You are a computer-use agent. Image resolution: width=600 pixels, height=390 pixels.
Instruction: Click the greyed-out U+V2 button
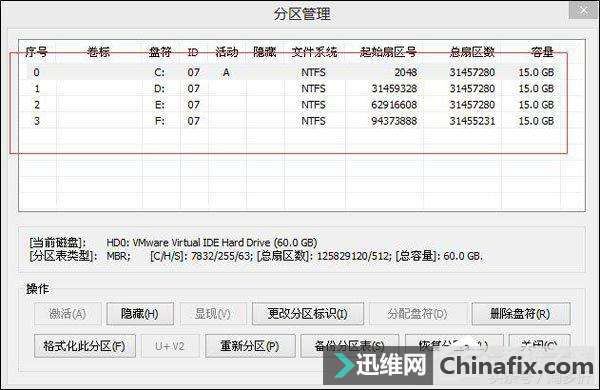pos(170,346)
